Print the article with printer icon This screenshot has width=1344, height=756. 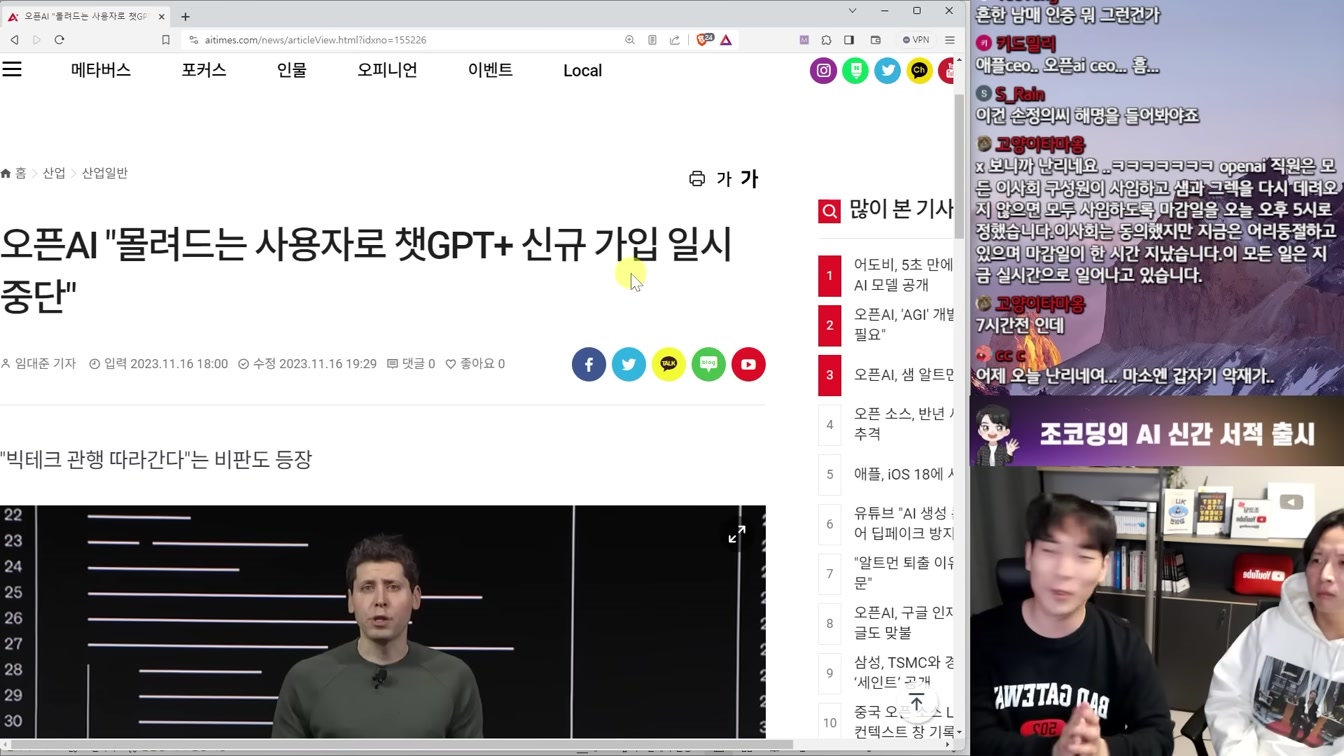point(697,179)
